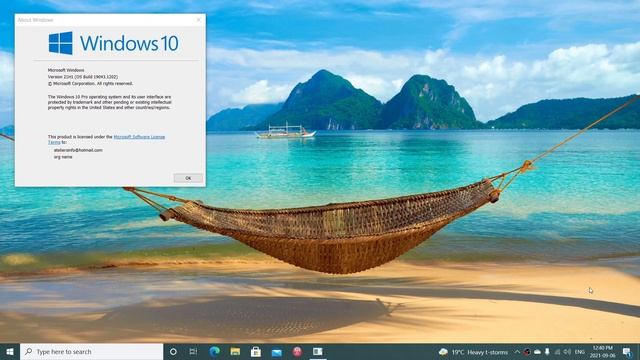Open Cortana from the taskbar circle icon
Screen dimensions: 640x360
[x=173, y=351]
